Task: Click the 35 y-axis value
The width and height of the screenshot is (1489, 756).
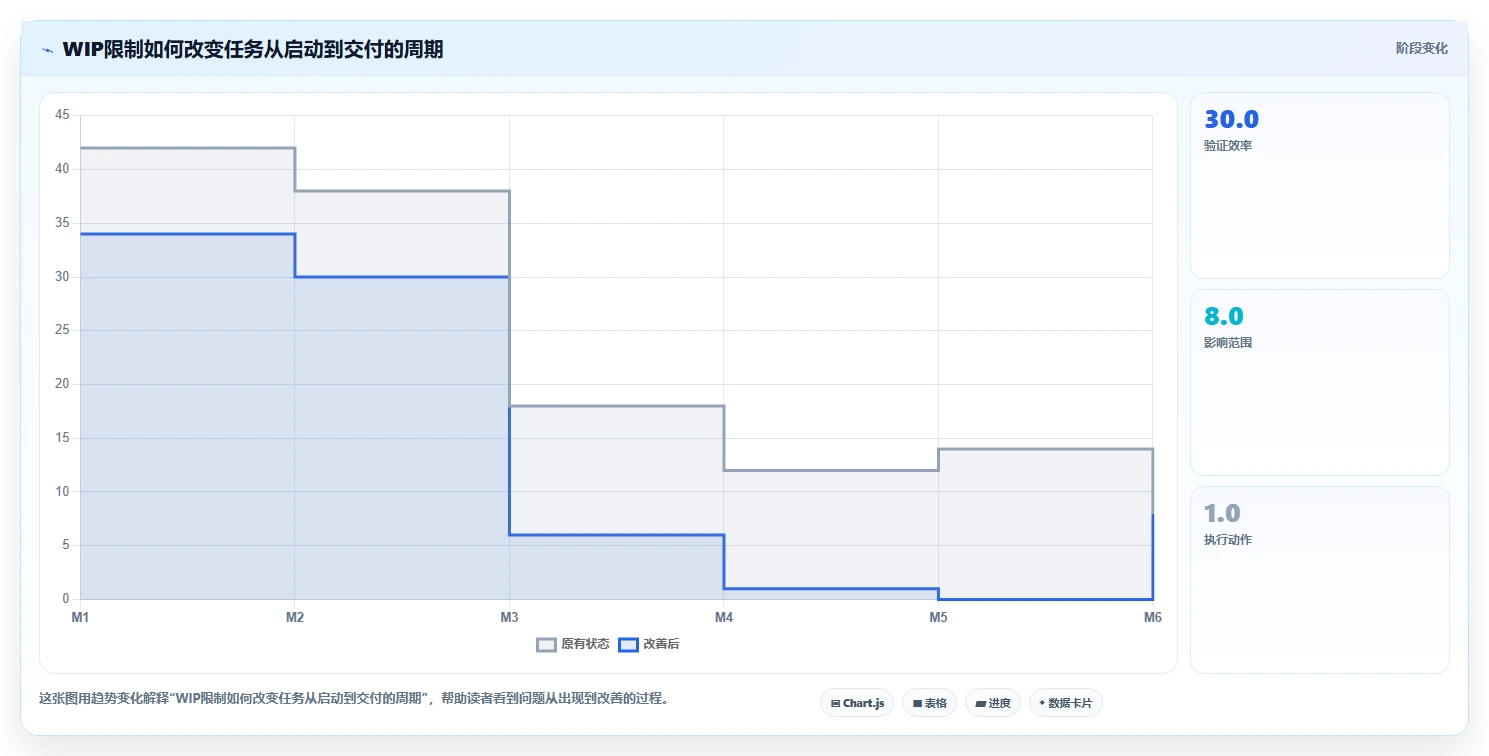Action: click(62, 223)
